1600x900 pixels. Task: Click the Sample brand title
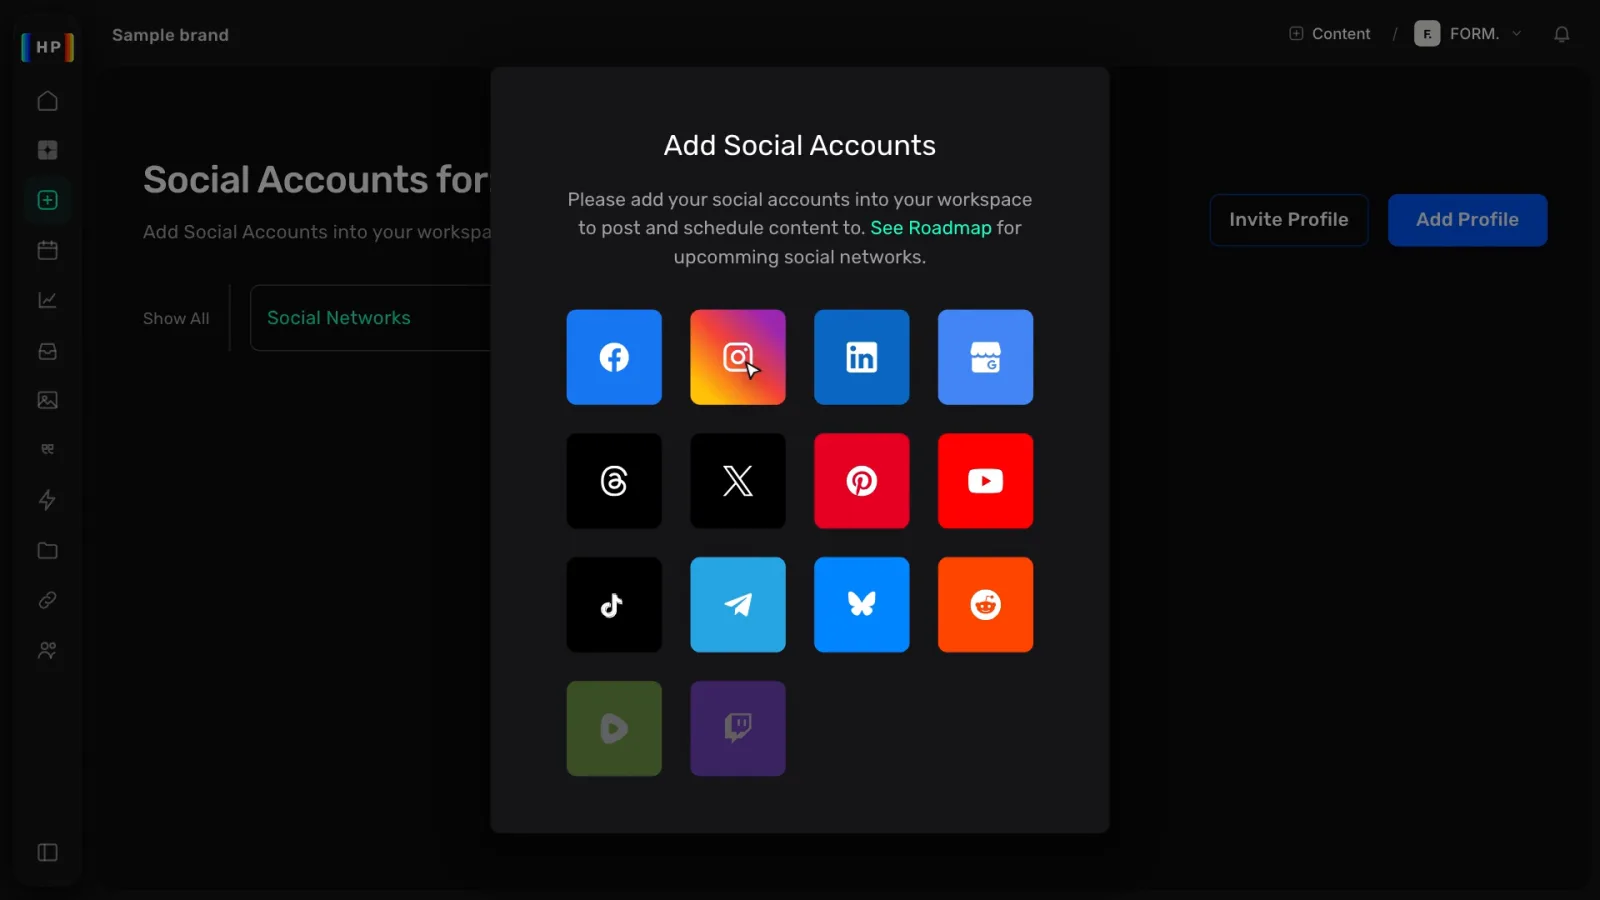170,35
